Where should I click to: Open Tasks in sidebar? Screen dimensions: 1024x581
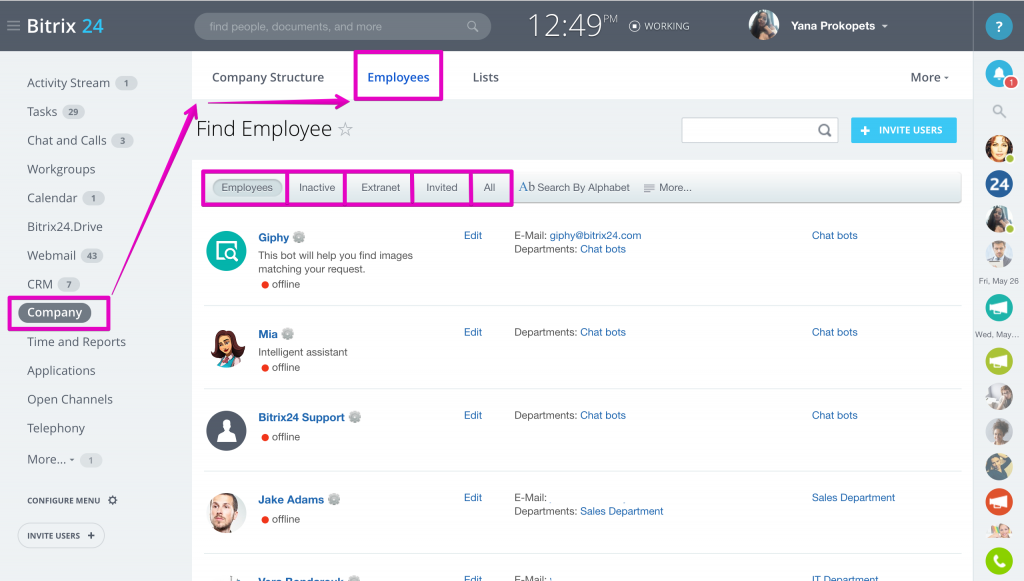pyautogui.click(x=42, y=112)
